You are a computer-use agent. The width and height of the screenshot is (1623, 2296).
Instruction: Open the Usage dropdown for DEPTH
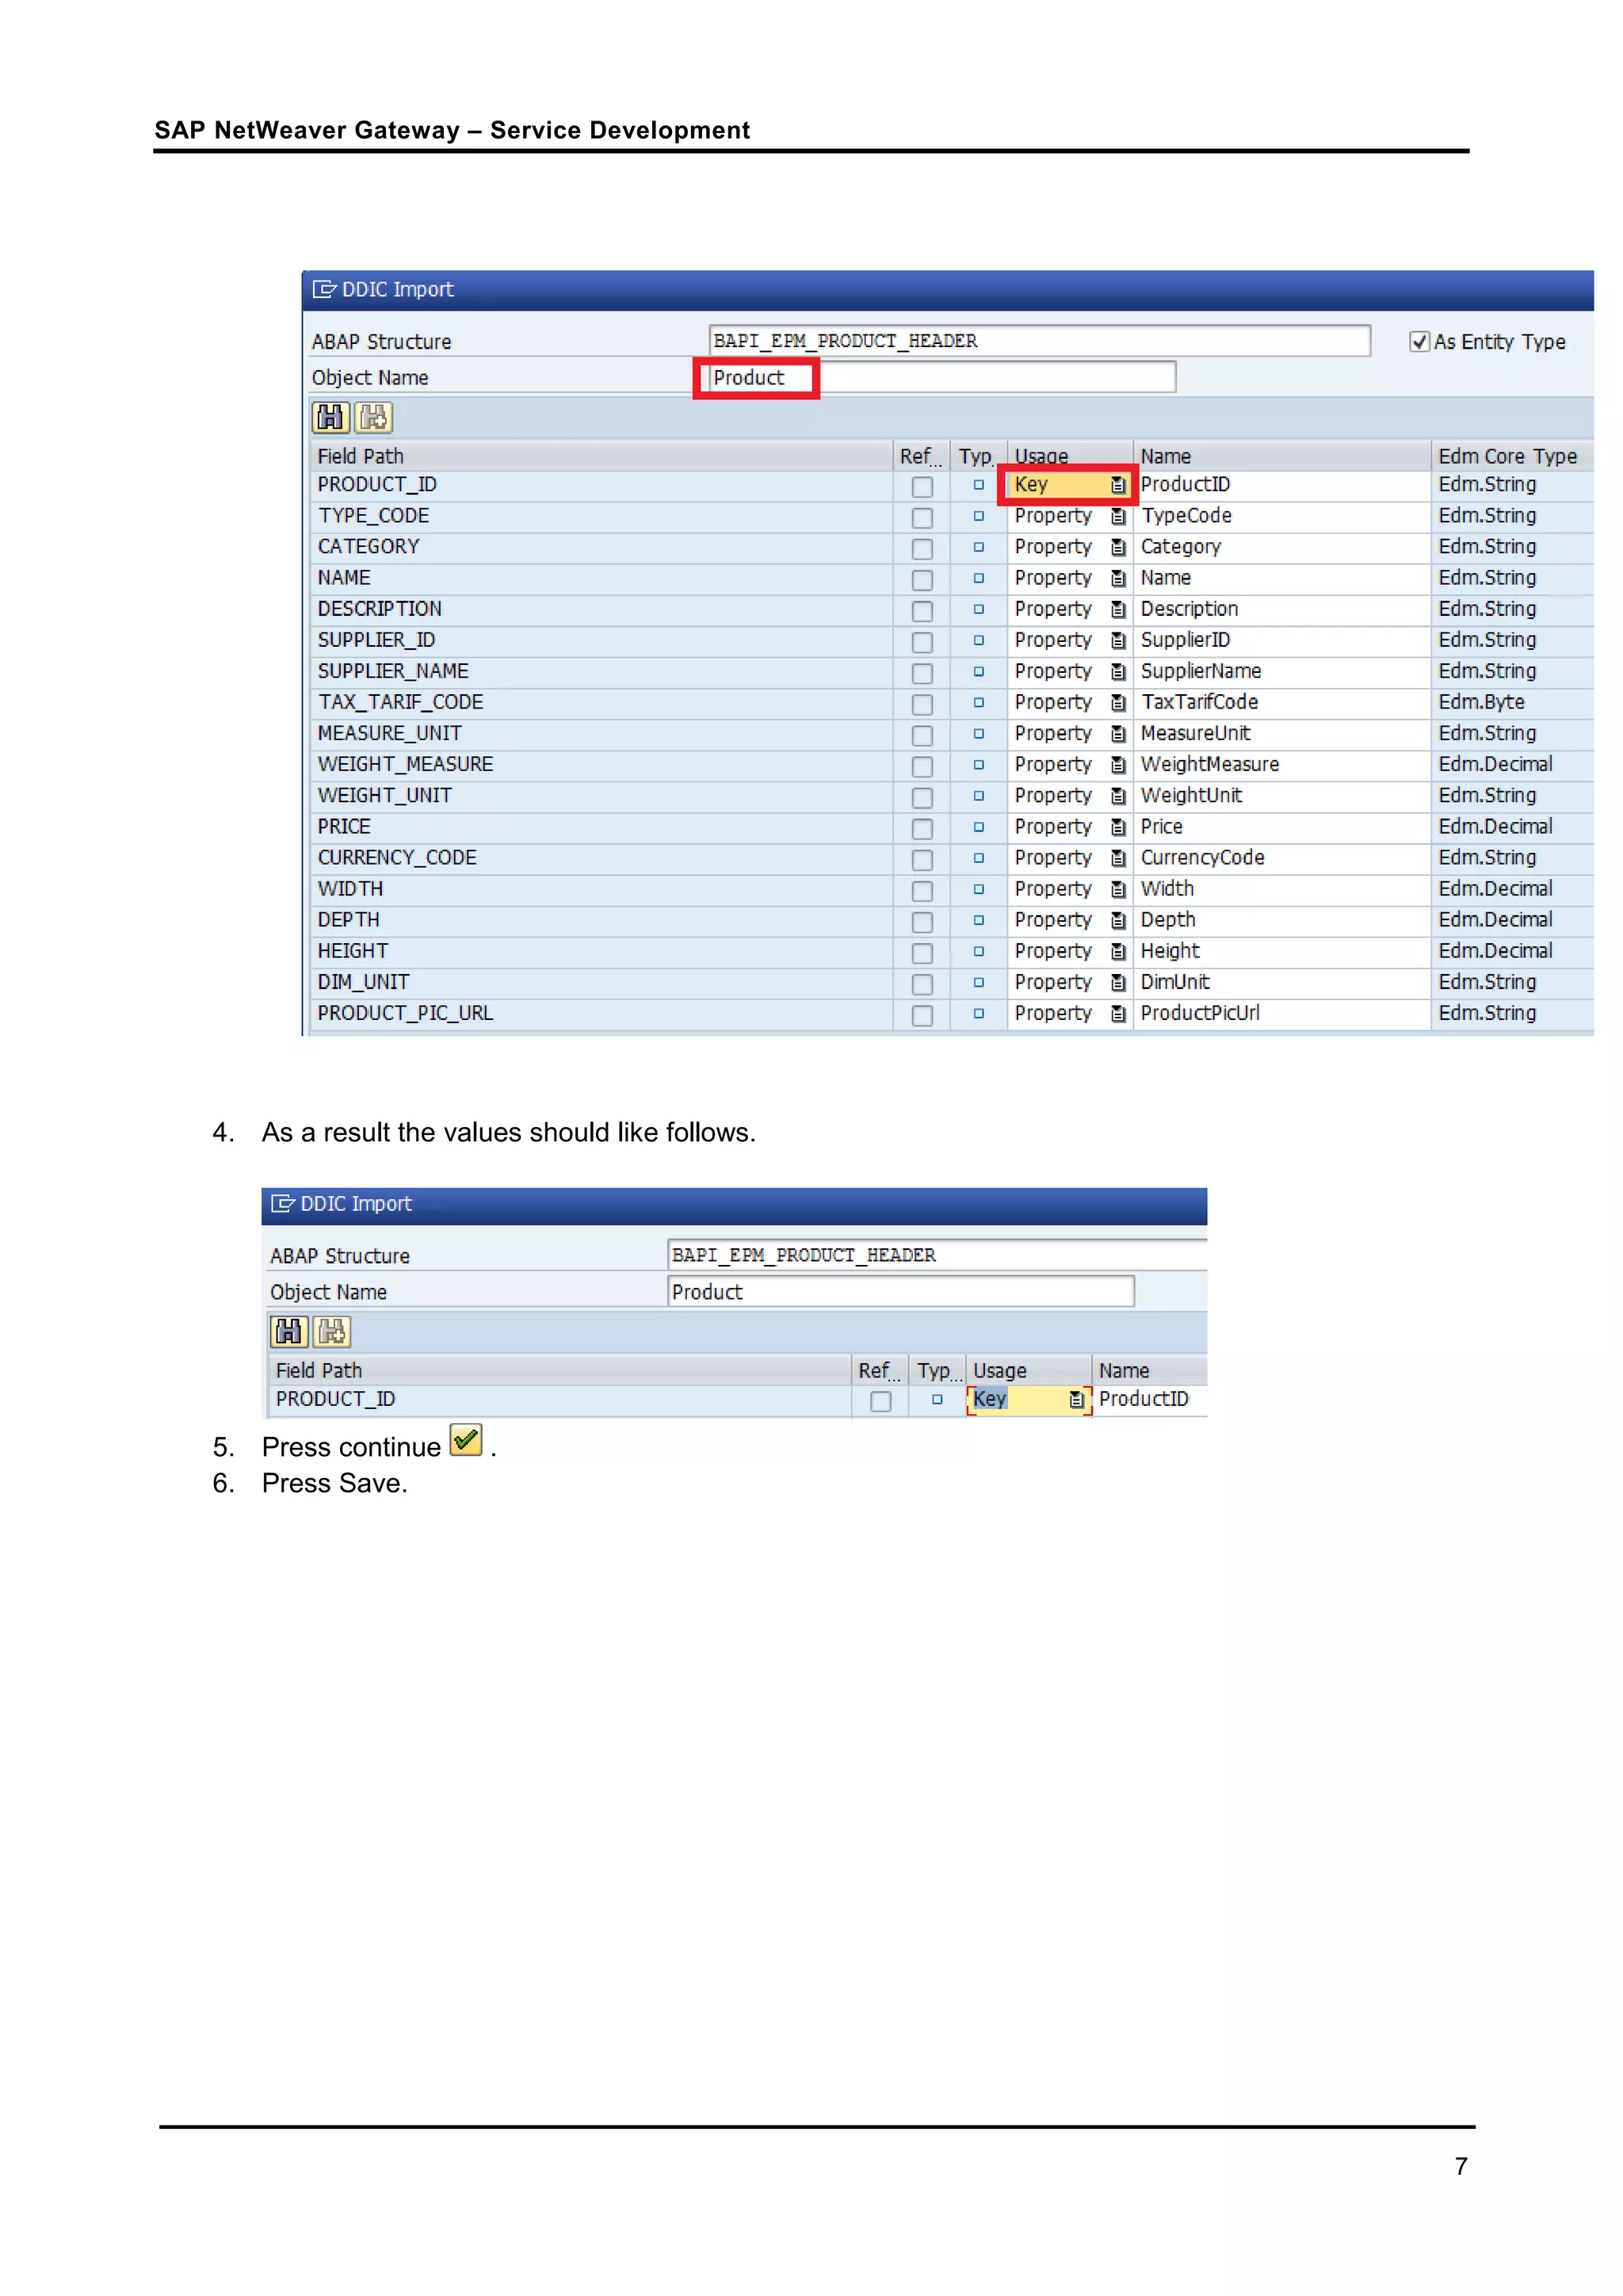pos(1118,920)
